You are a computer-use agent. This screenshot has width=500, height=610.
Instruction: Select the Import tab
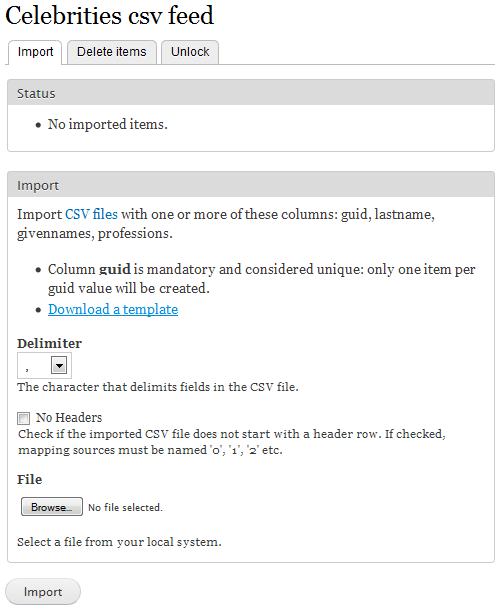[x=35, y=52]
